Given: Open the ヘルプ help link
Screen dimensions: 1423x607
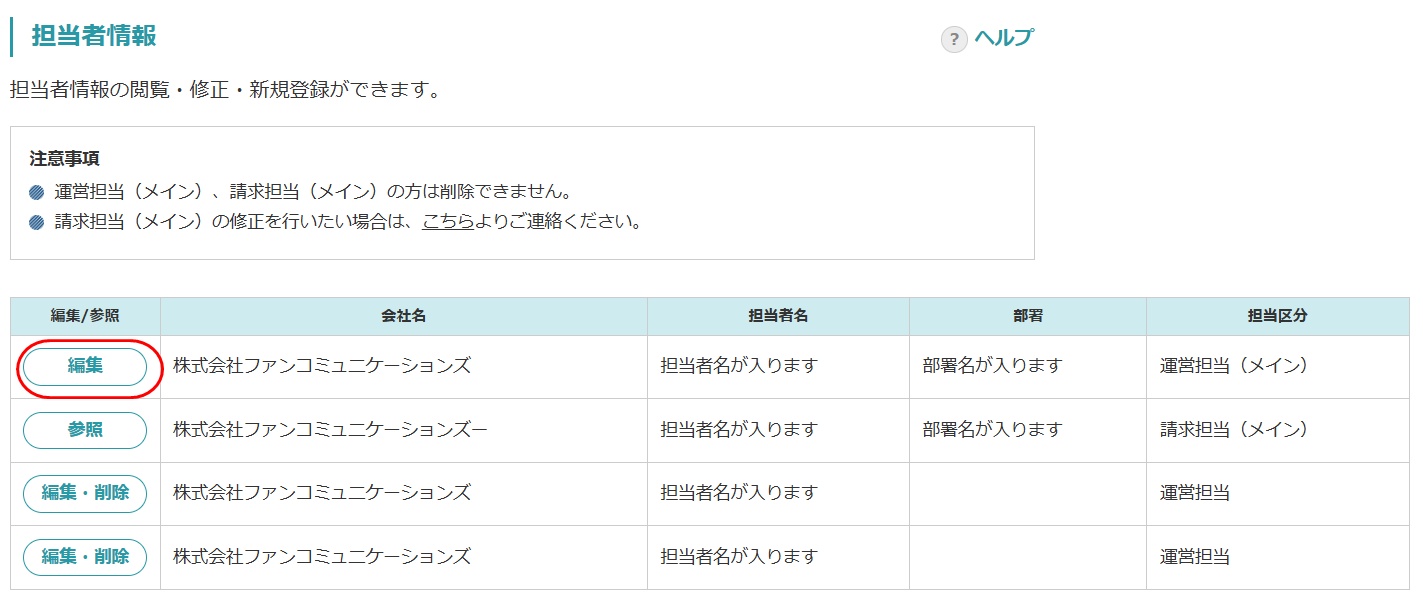Looking at the screenshot, I should (1004, 38).
